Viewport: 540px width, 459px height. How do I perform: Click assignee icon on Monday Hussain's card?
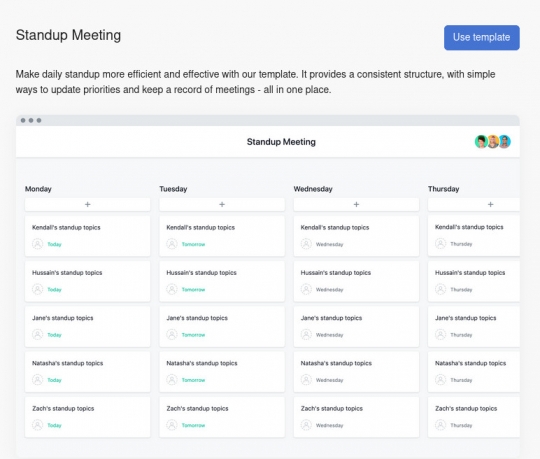coord(38,289)
